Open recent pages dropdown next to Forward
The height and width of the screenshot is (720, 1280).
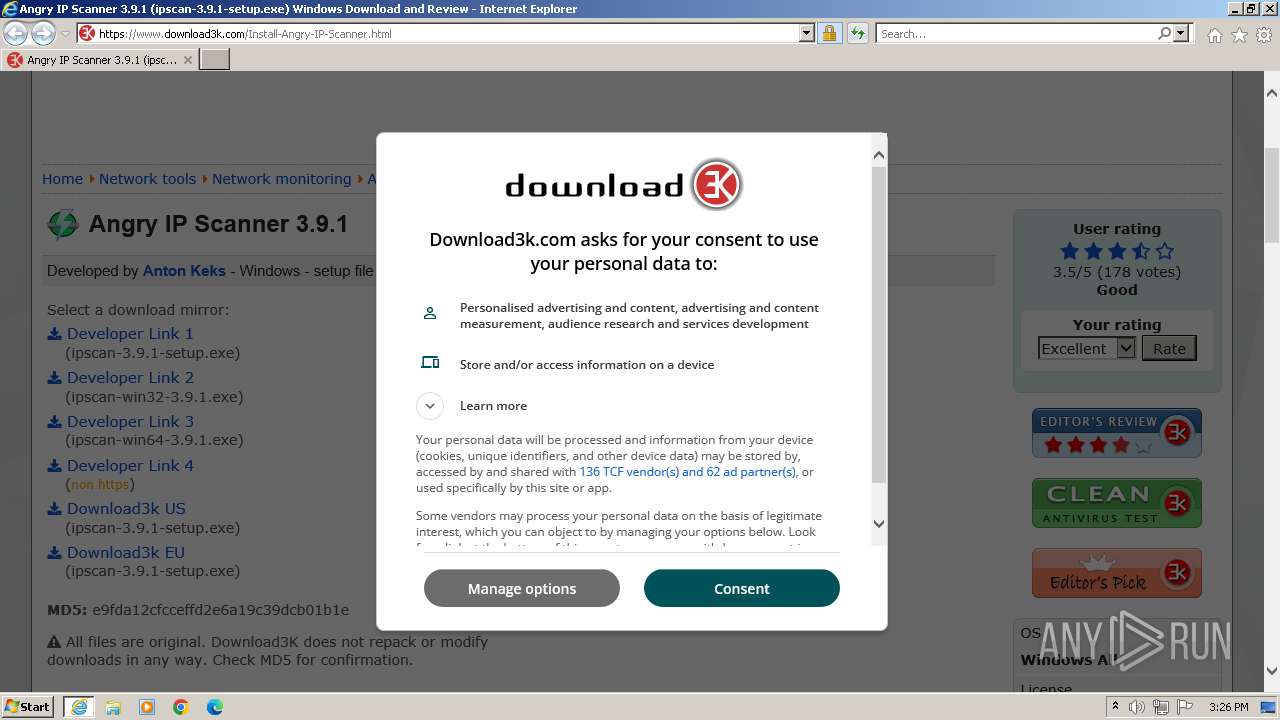click(x=65, y=34)
